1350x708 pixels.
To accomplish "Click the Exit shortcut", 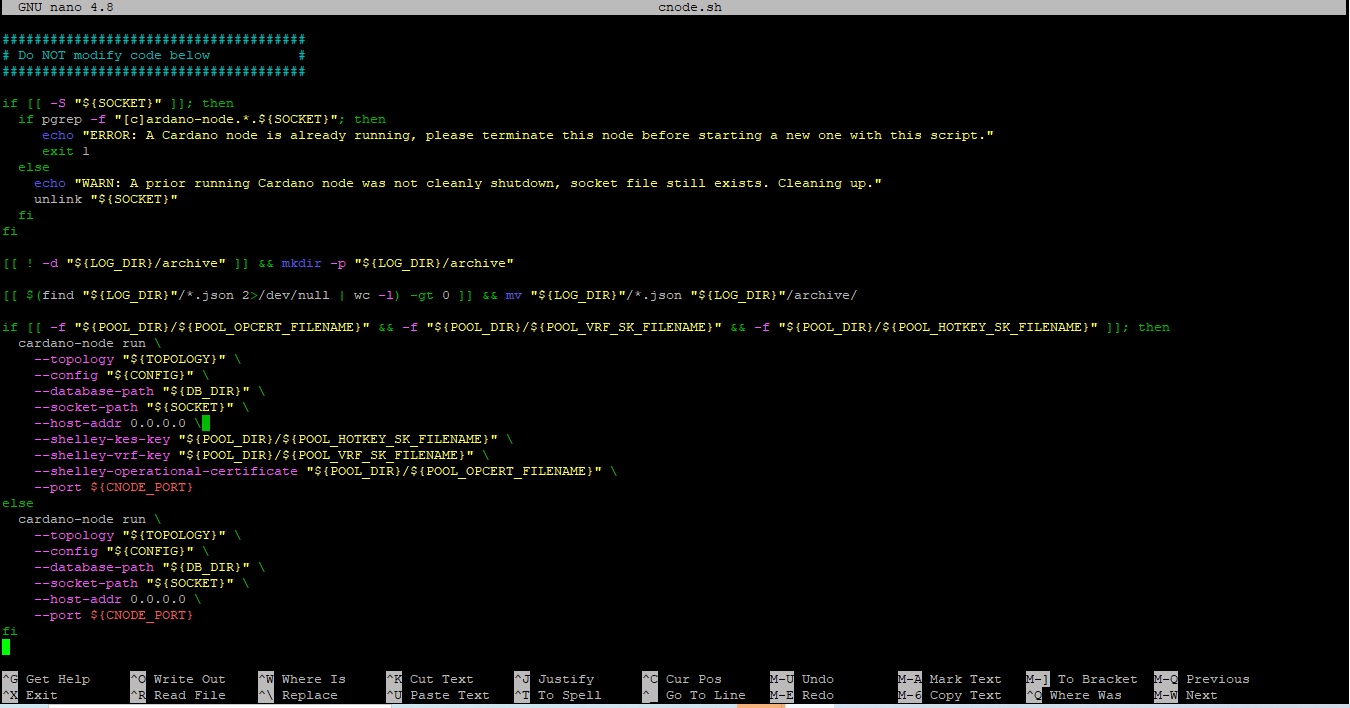I will [x=30, y=695].
